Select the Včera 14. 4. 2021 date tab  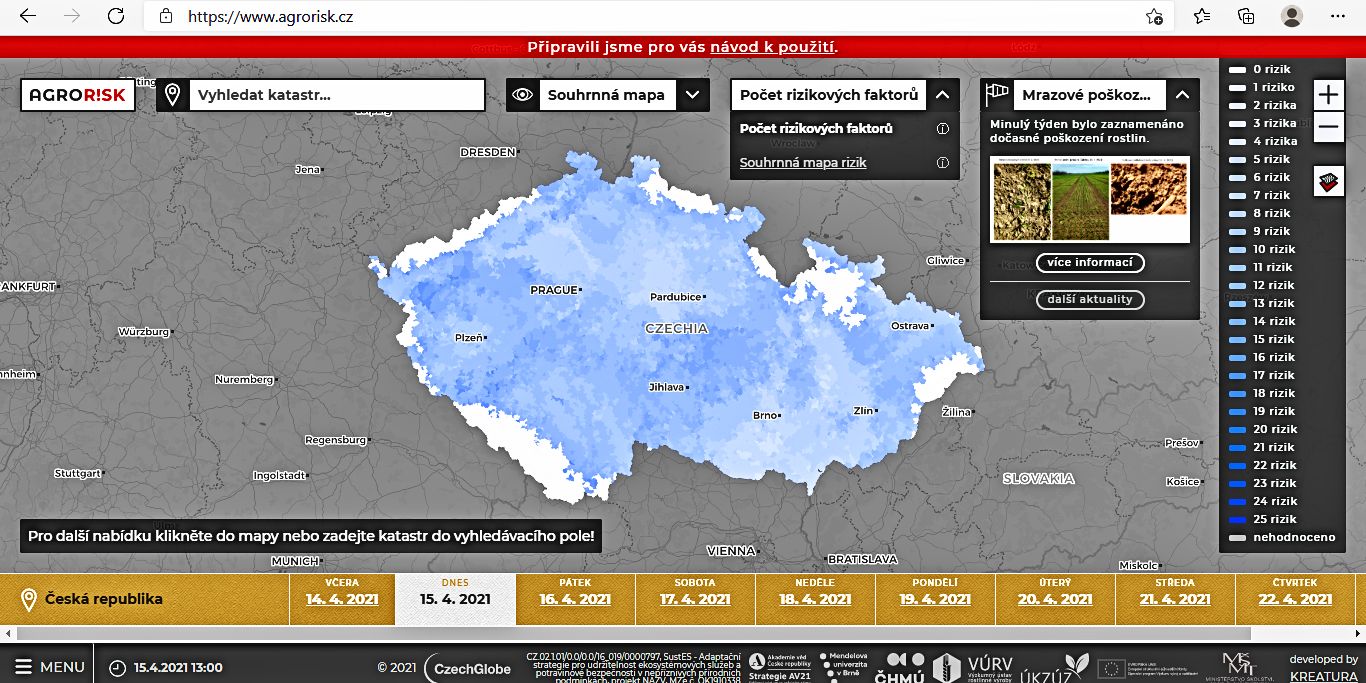pos(342,592)
